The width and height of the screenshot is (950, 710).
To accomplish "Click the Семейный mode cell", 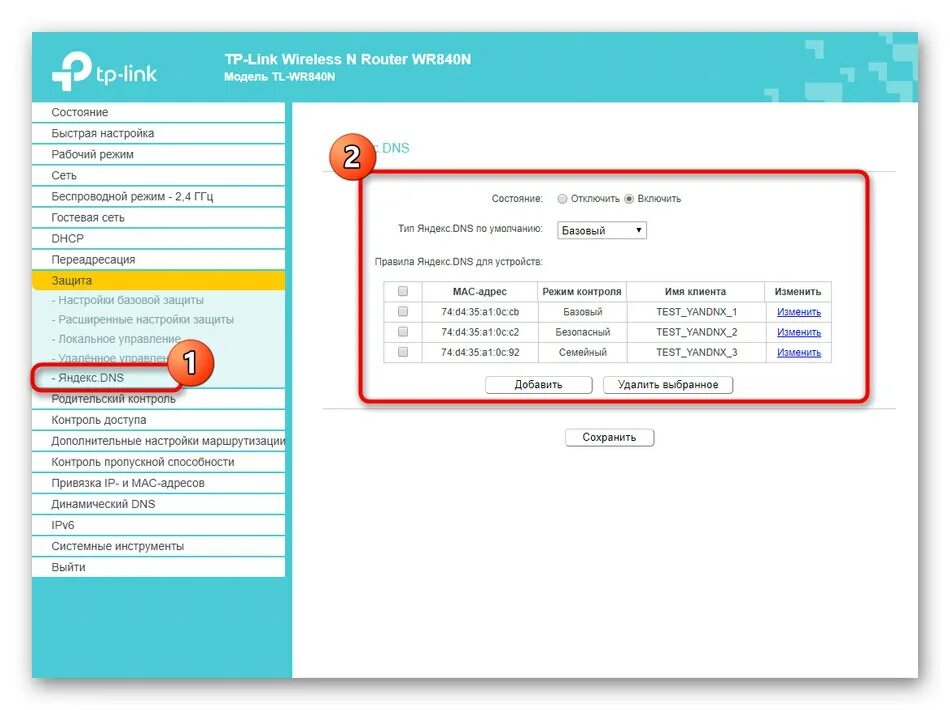I will tap(582, 353).
